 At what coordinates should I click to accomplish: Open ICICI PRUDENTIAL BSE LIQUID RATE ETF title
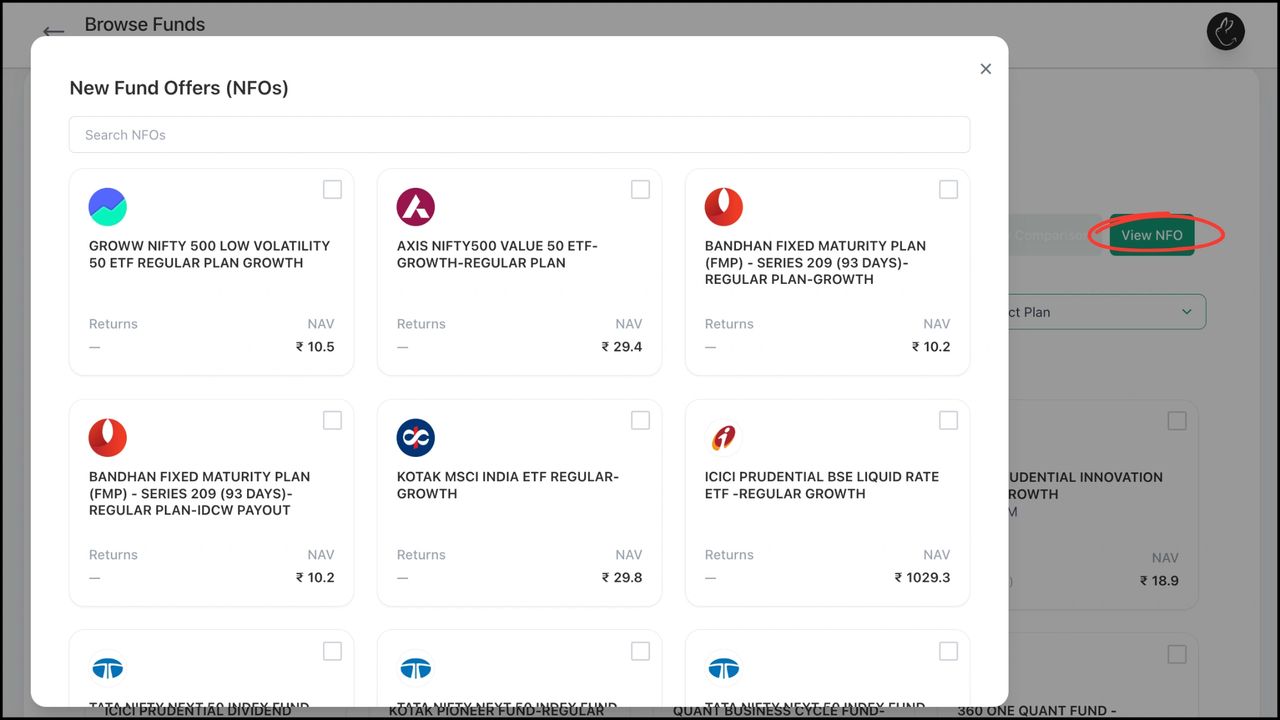pos(822,485)
